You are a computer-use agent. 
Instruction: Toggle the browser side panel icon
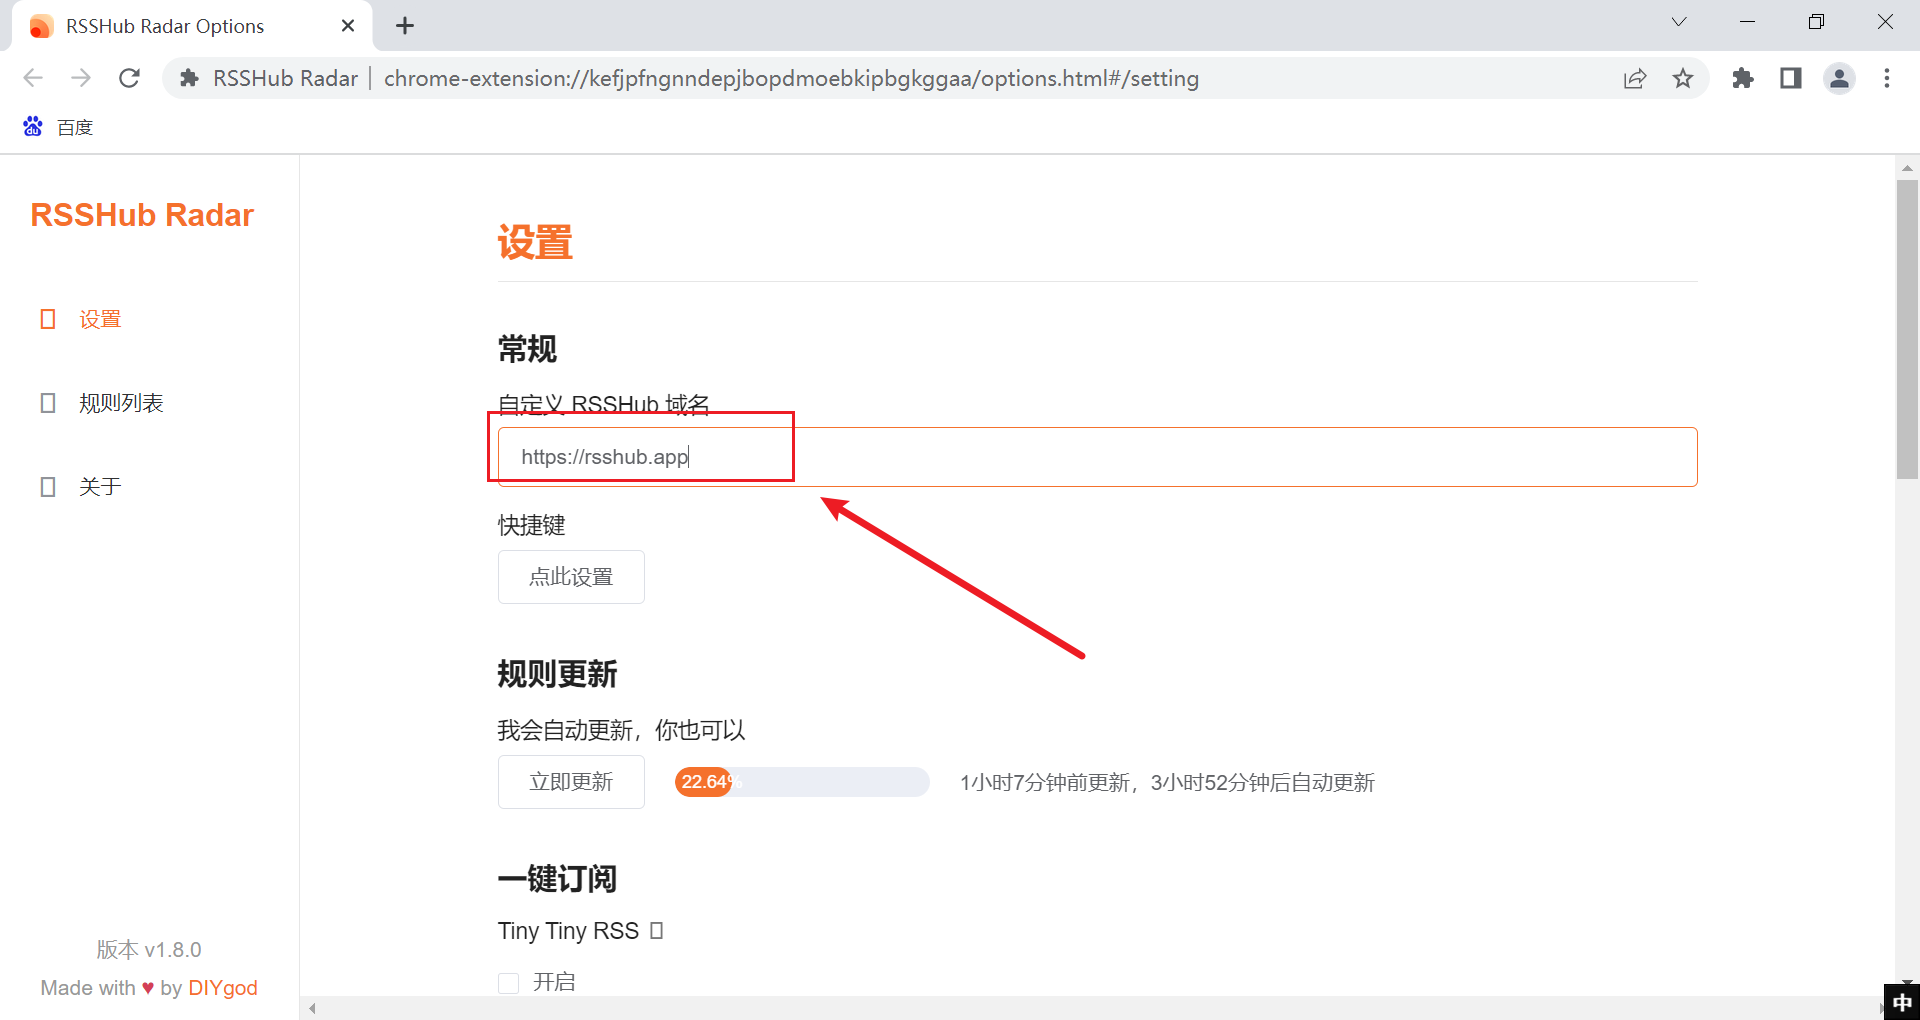coord(1791,78)
